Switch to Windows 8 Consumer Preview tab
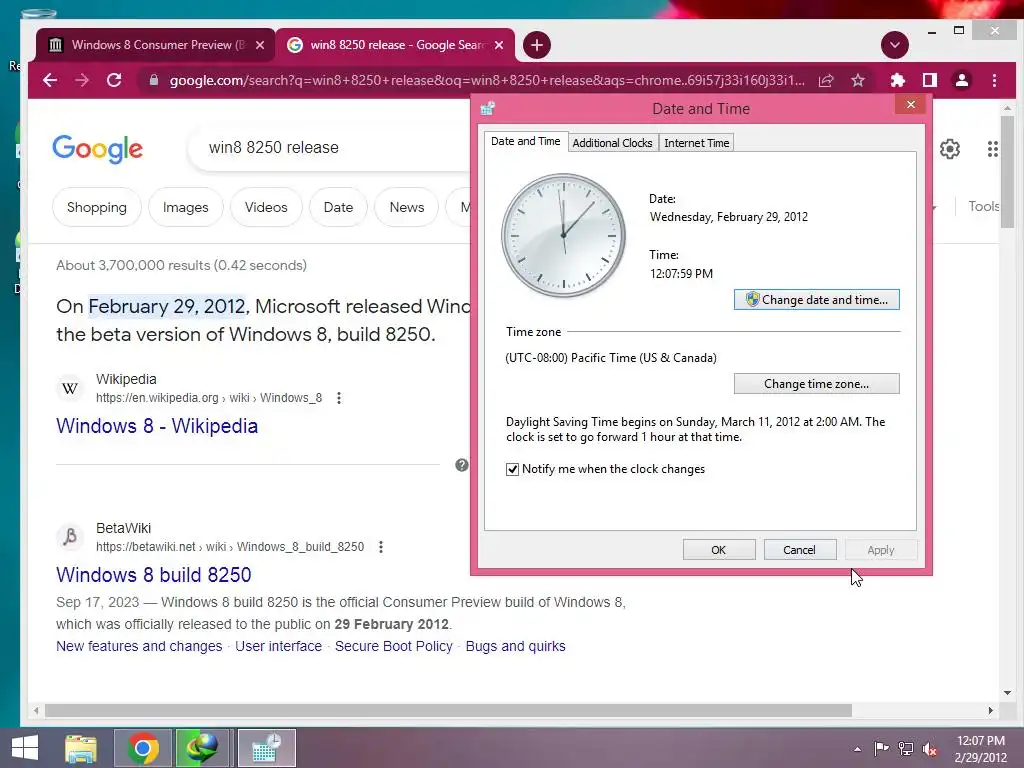Screen dimensions: 1024x768 click(x=155, y=45)
